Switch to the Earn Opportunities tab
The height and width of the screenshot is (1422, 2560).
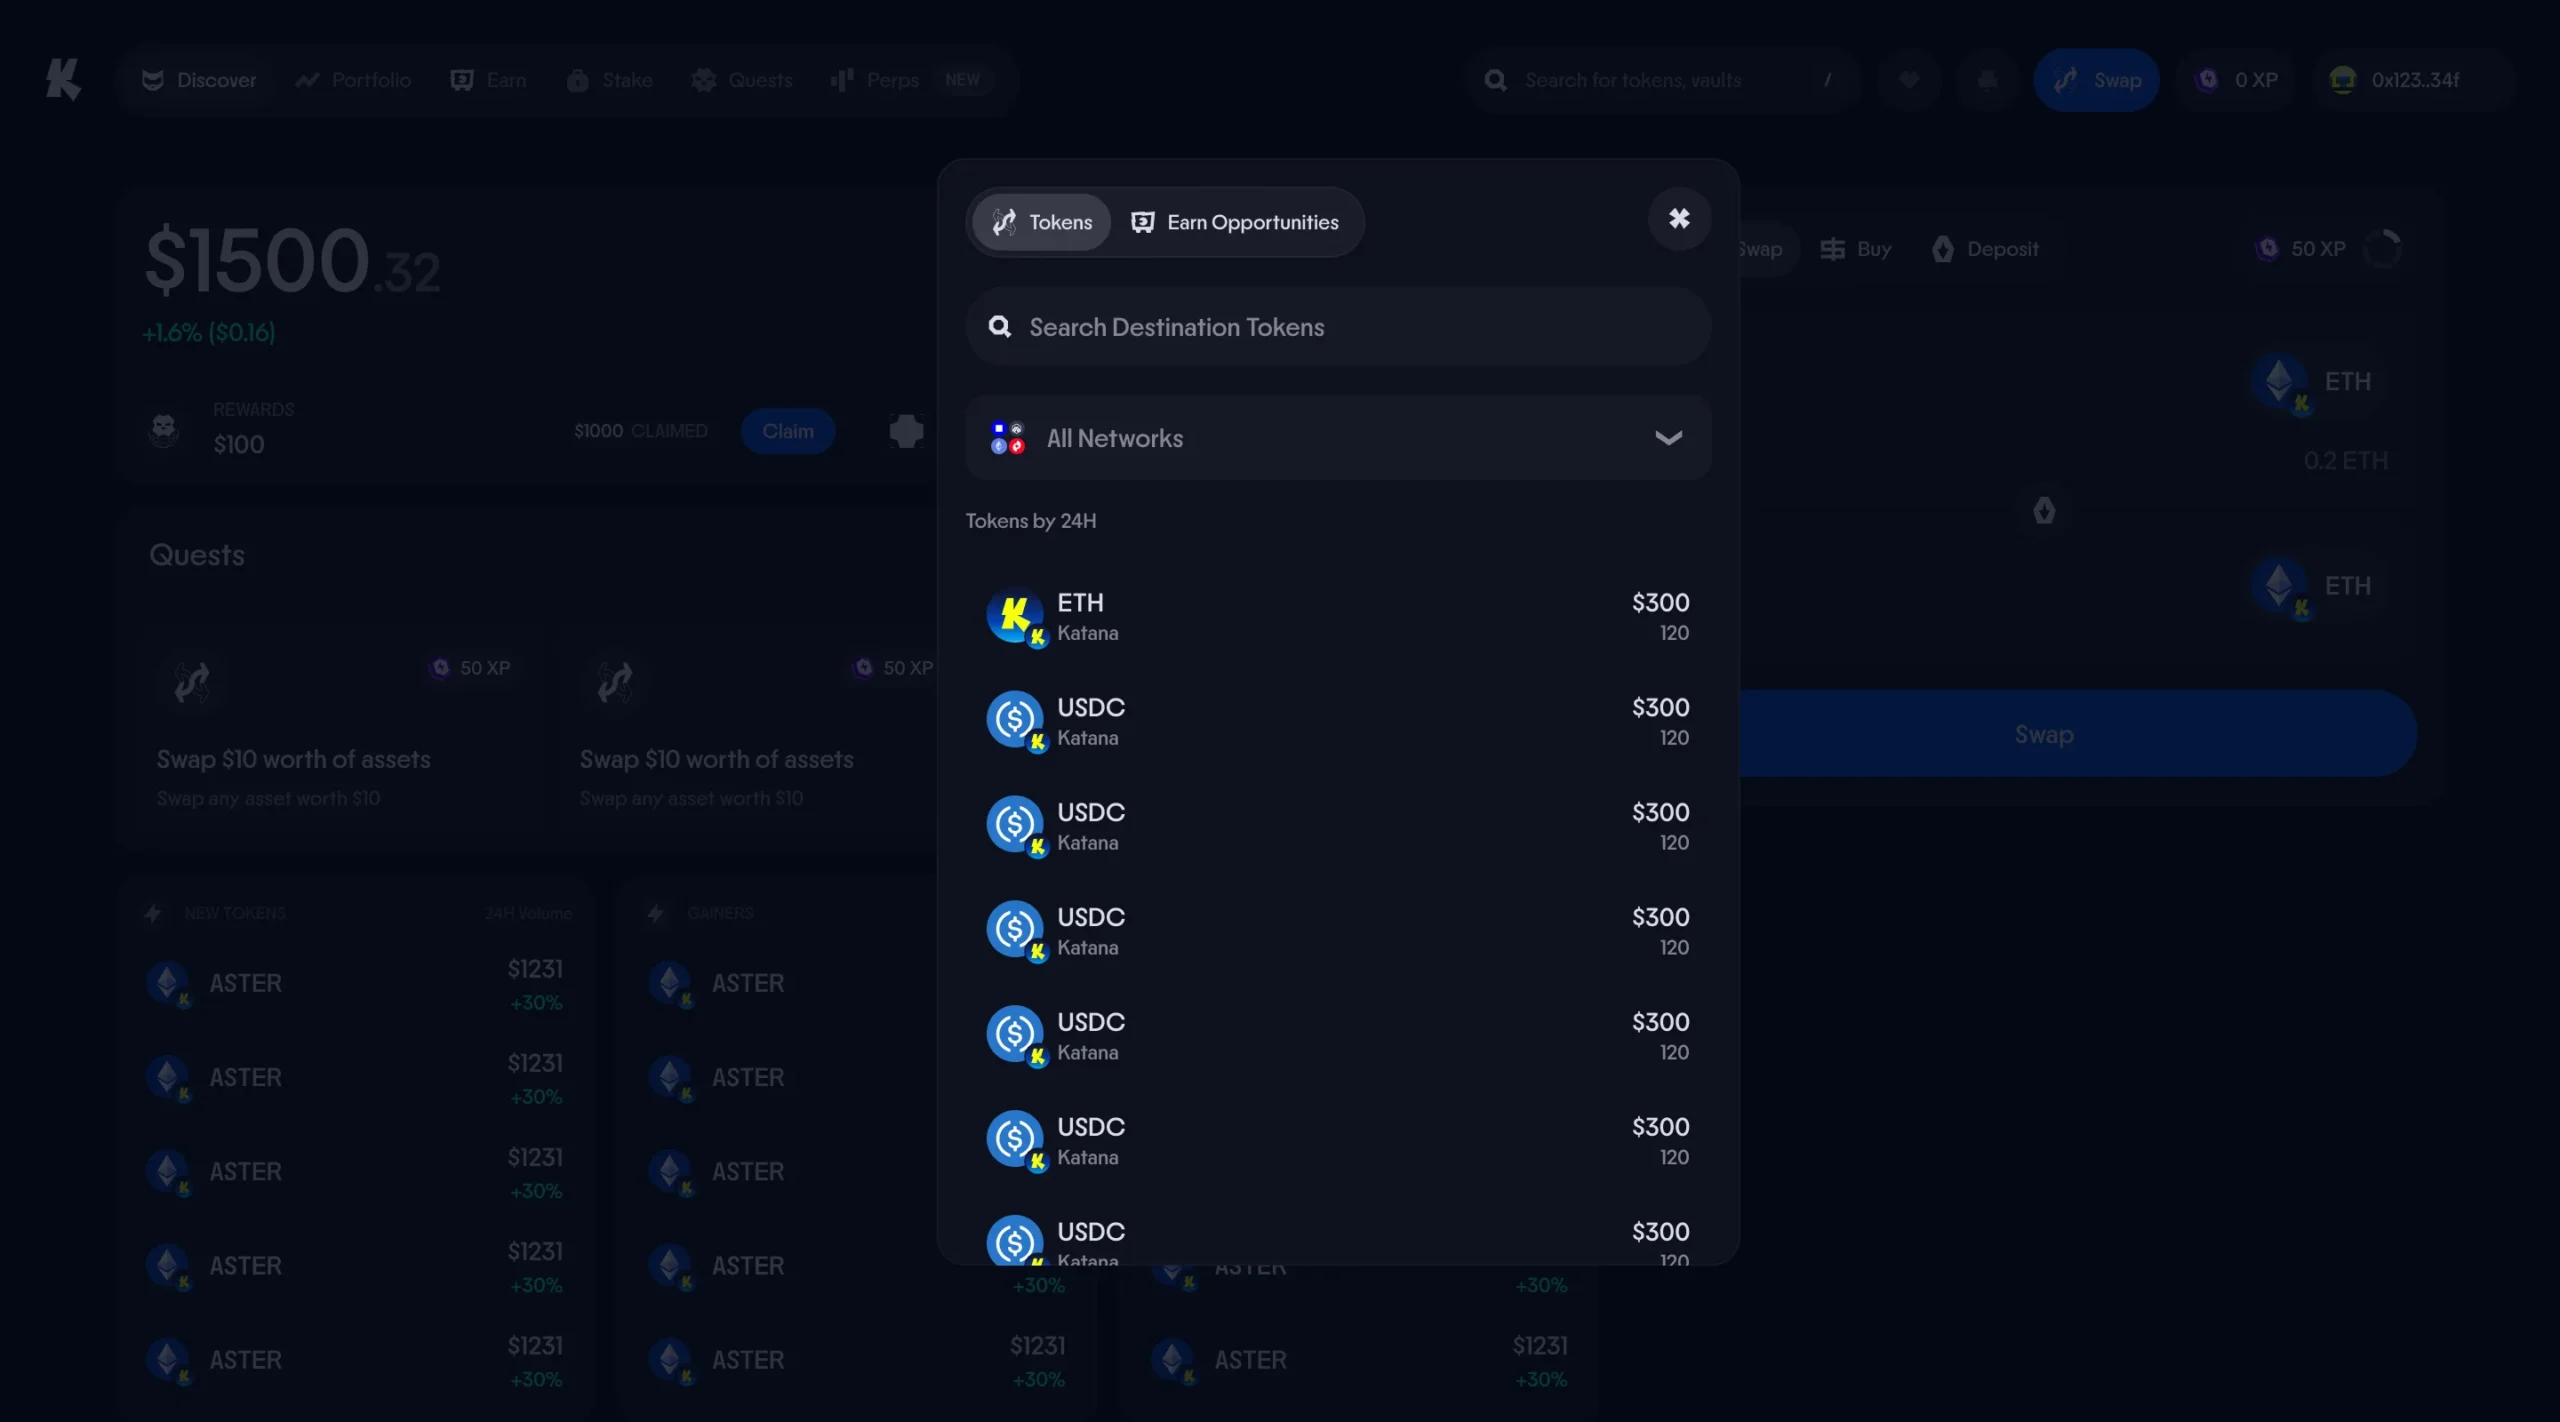click(x=1234, y=222)
